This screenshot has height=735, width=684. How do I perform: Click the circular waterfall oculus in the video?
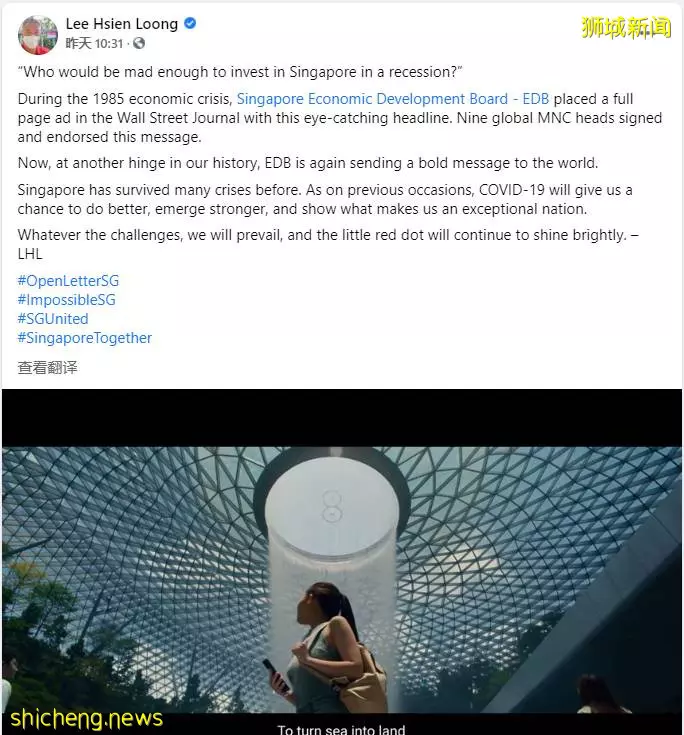(x=331, y=502)
